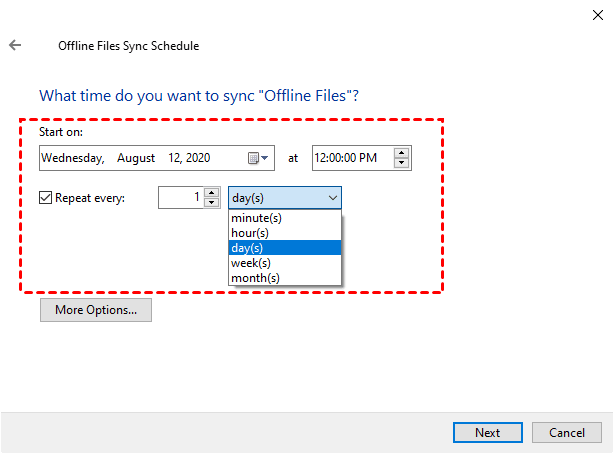Screen dimensions: 614x454
Task: Select the month August in start date
Action: pos(136,158)
